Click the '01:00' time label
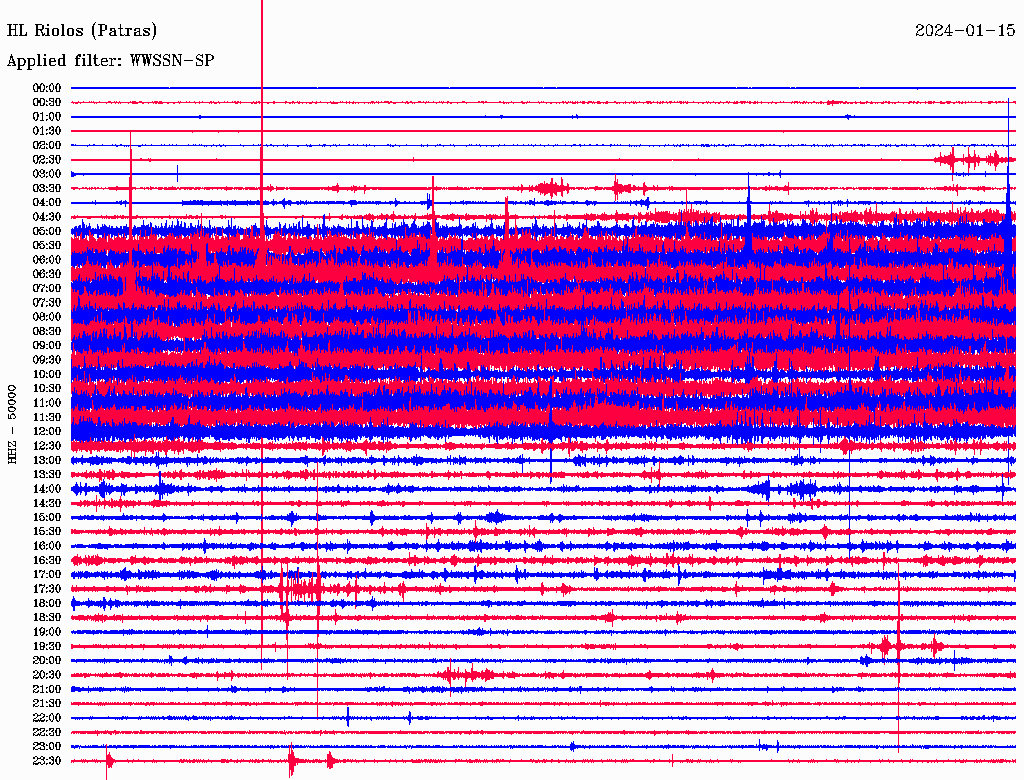Screen dimensions: 1024x780 (47, 117)
